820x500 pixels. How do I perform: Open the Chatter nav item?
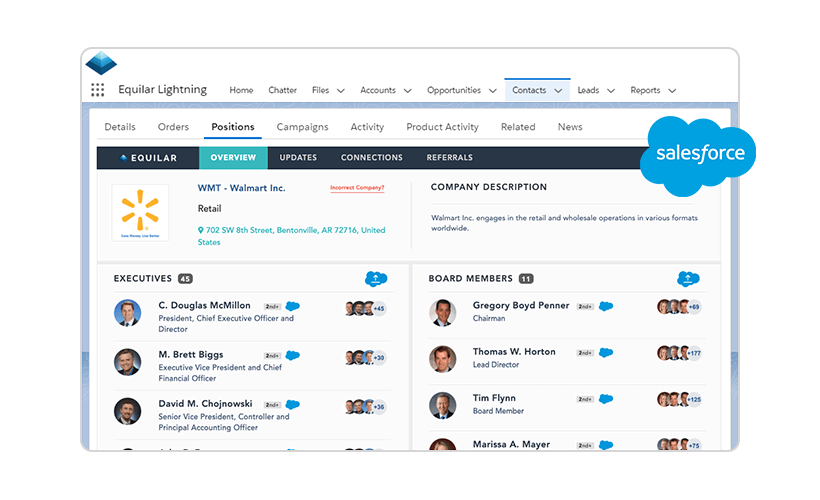(282, 90)
